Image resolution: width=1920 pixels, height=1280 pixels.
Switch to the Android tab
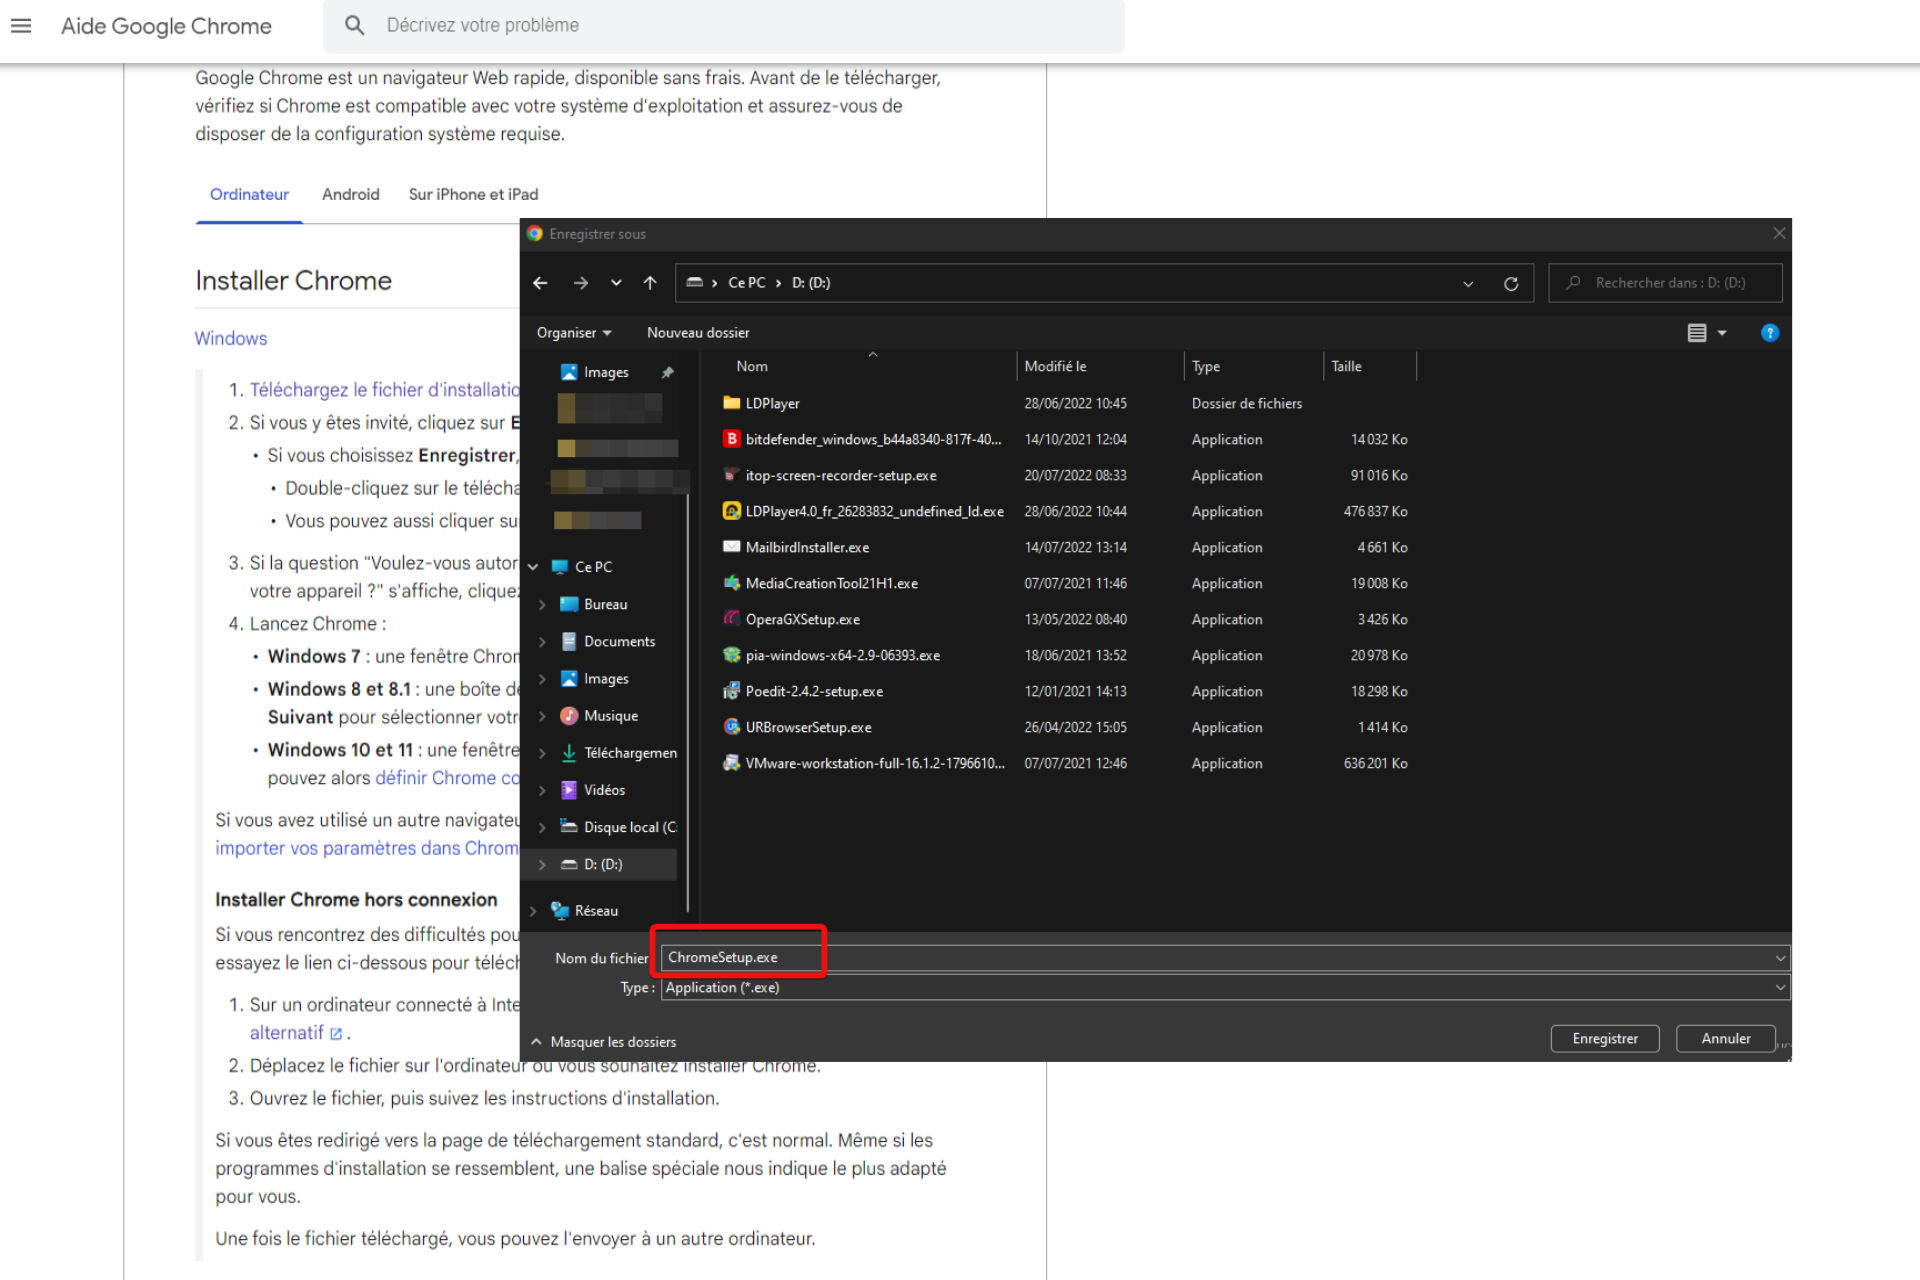(x=351, y=194)
